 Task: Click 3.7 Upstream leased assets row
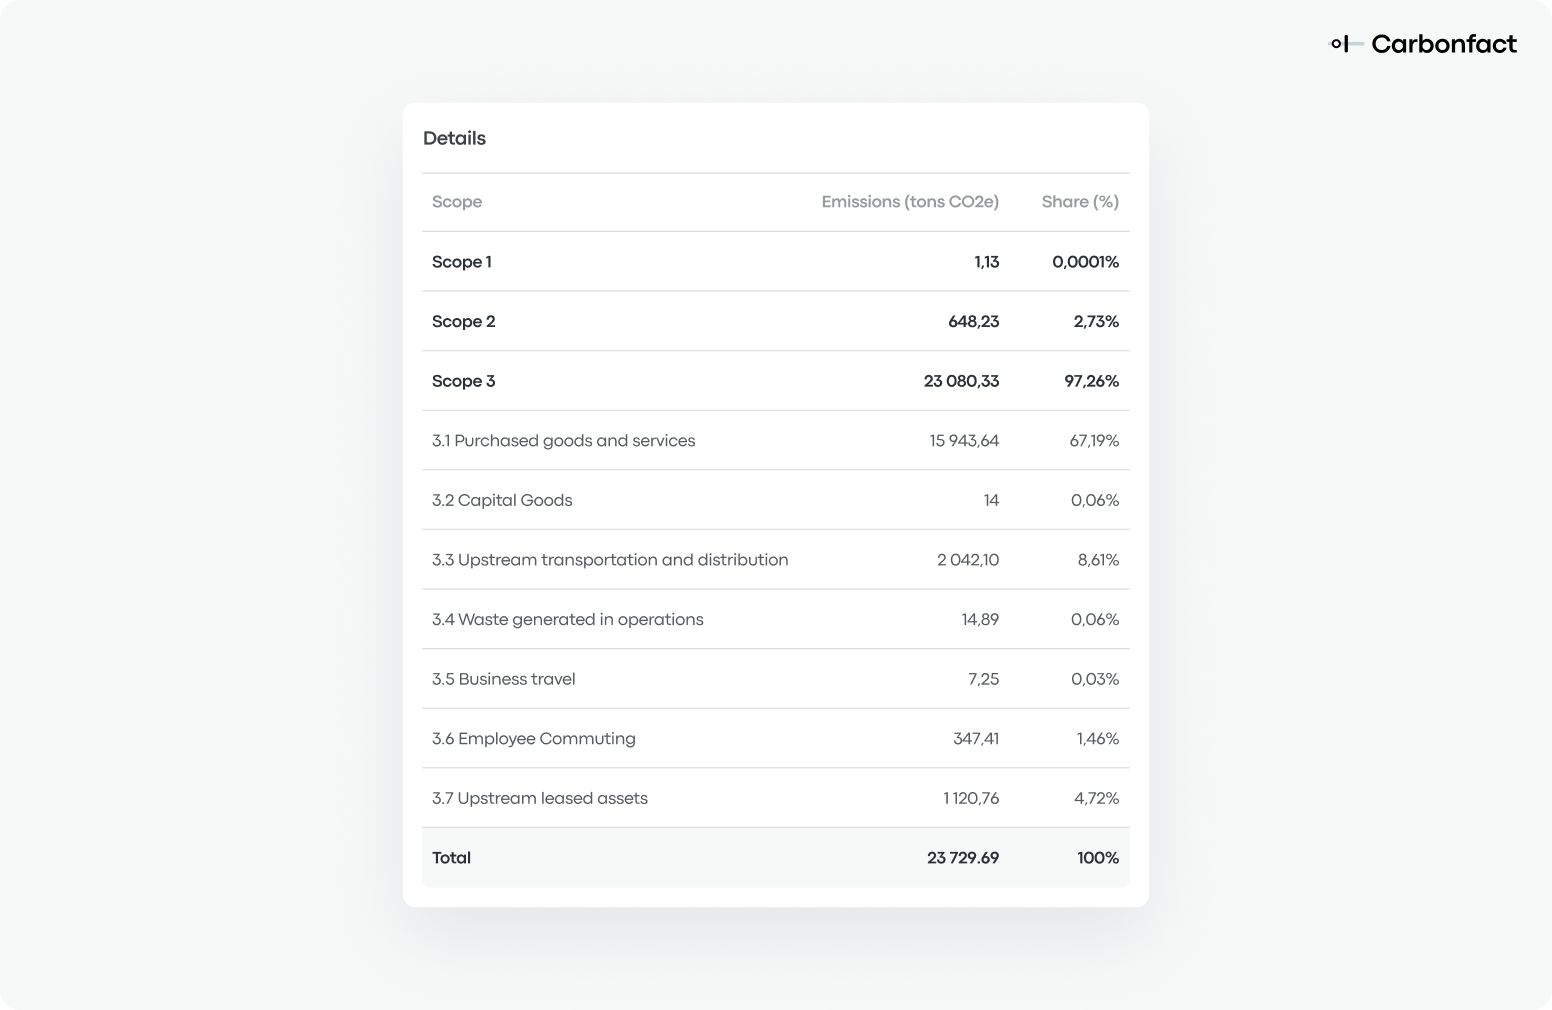click(776, 798)
